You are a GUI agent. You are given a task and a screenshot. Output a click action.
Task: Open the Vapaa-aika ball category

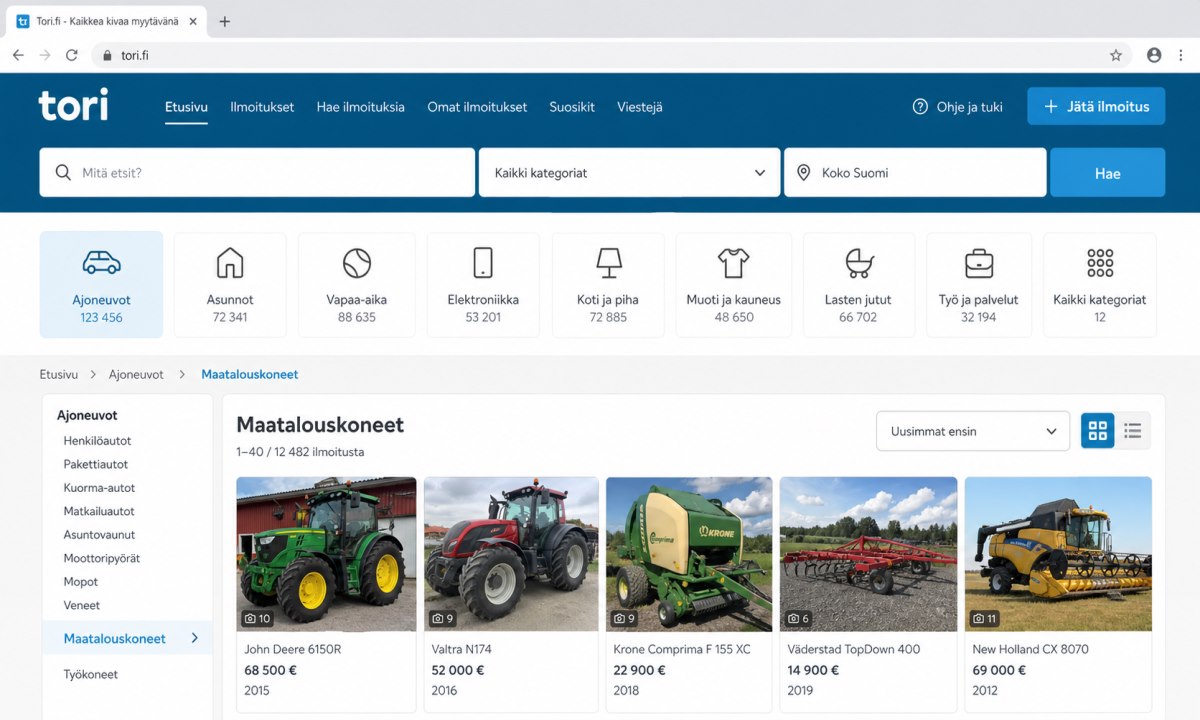click(356, 285)
